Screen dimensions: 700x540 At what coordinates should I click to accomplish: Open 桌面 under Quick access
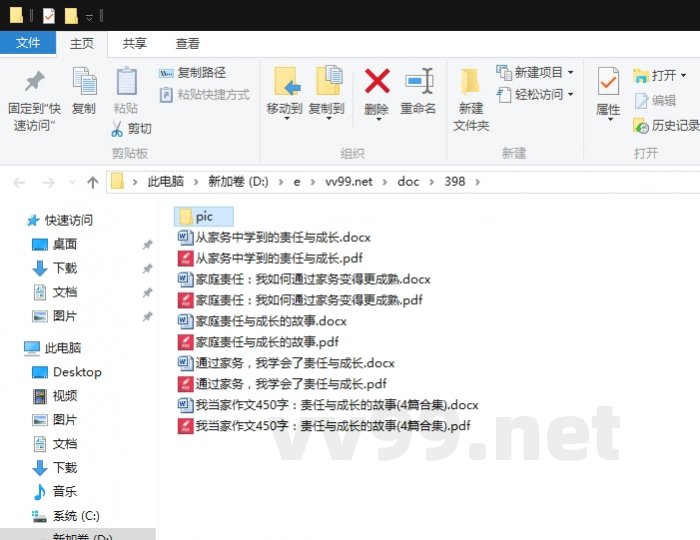click(x=54, y=244)
